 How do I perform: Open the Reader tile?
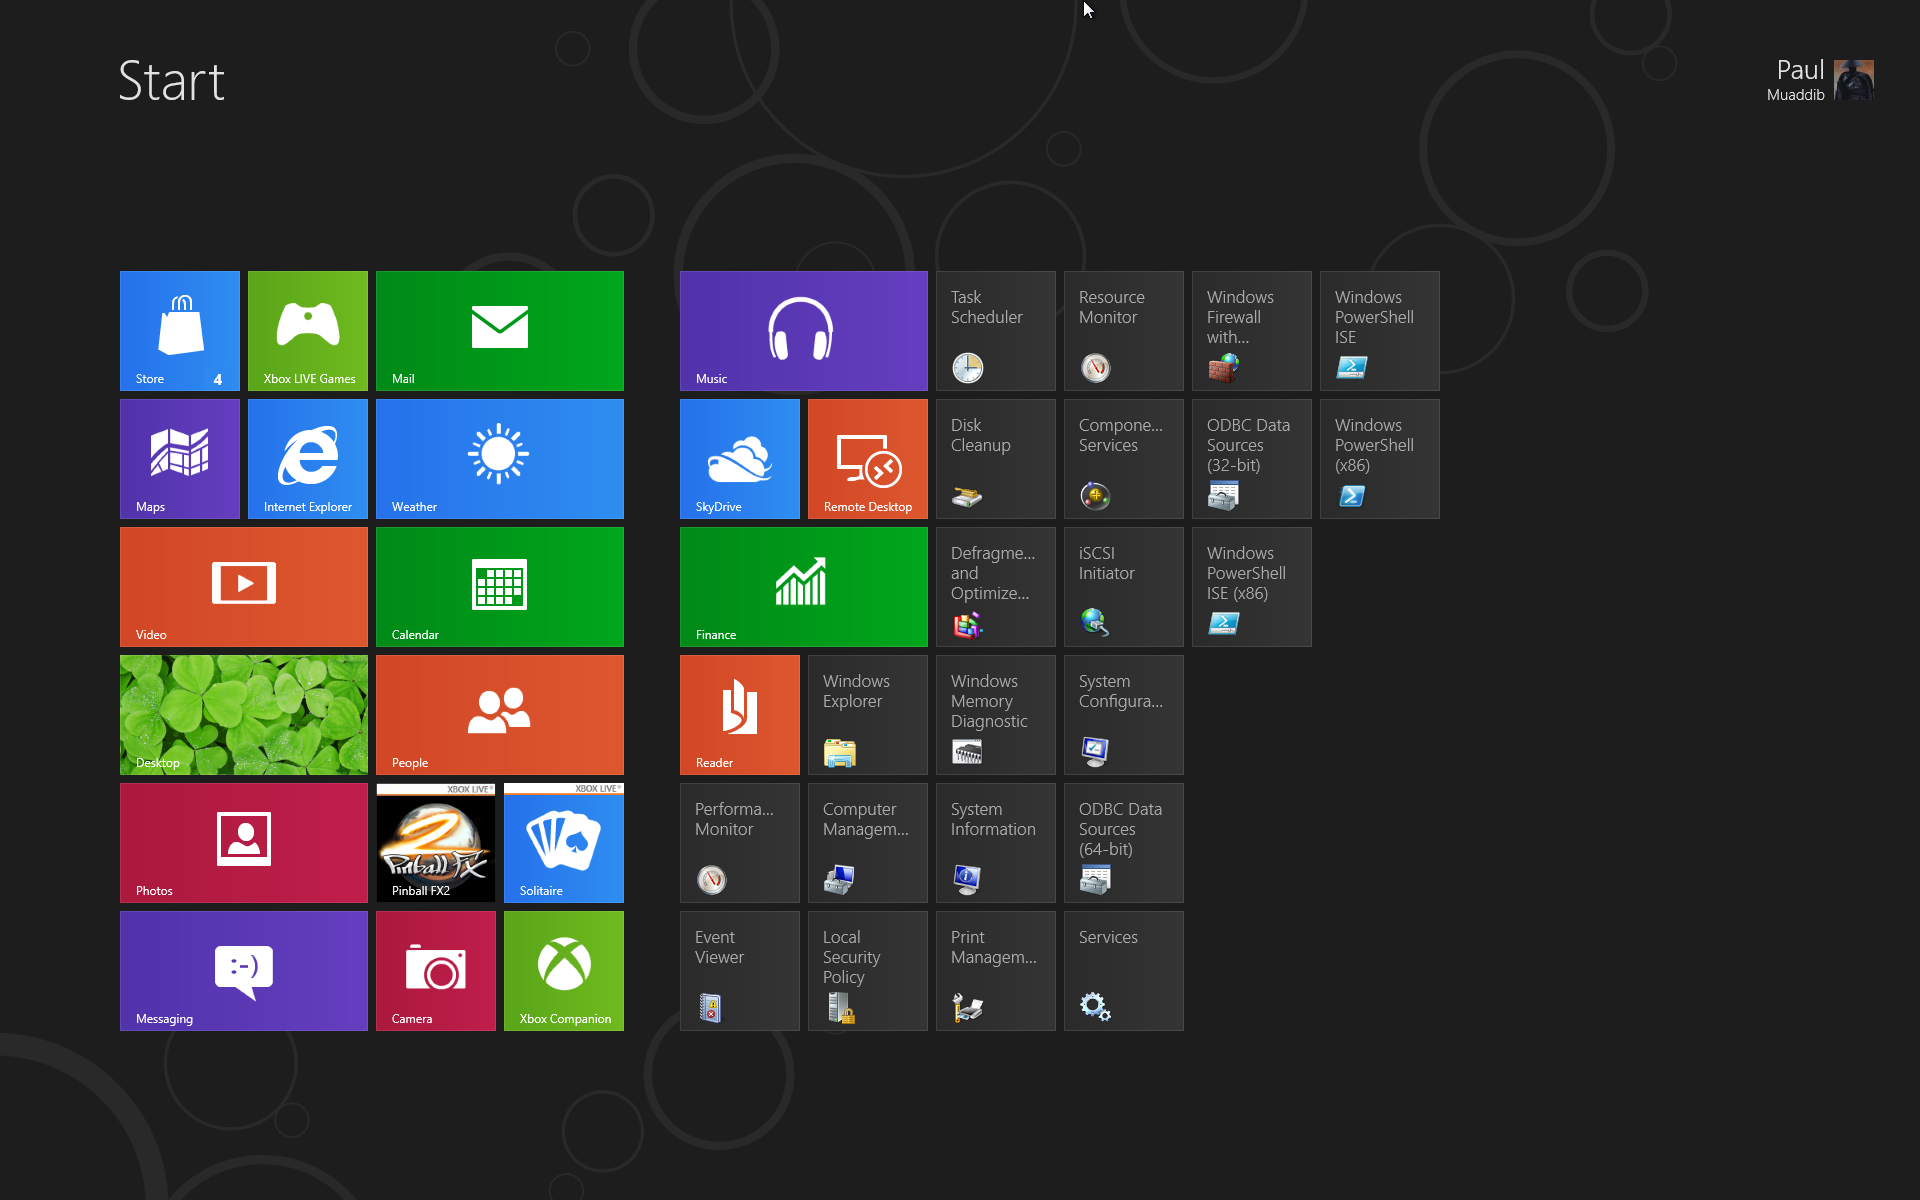pos(740,715)
